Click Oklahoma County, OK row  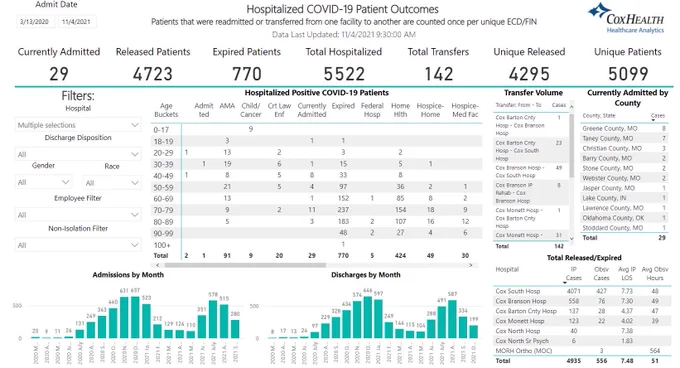[x=624, y=218]
